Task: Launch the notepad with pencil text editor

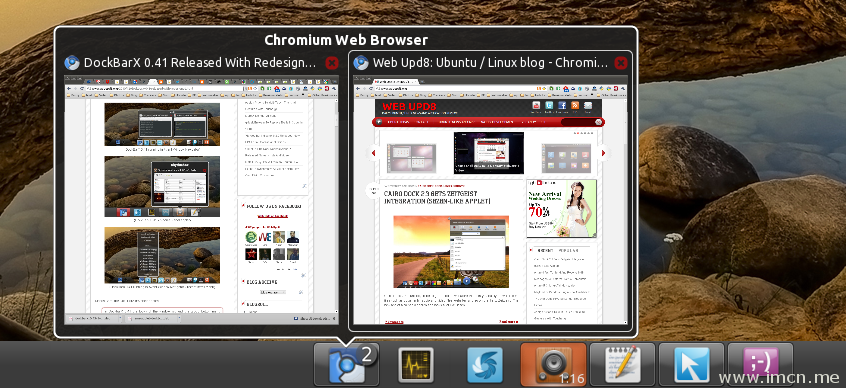Action: pos(622,364)
